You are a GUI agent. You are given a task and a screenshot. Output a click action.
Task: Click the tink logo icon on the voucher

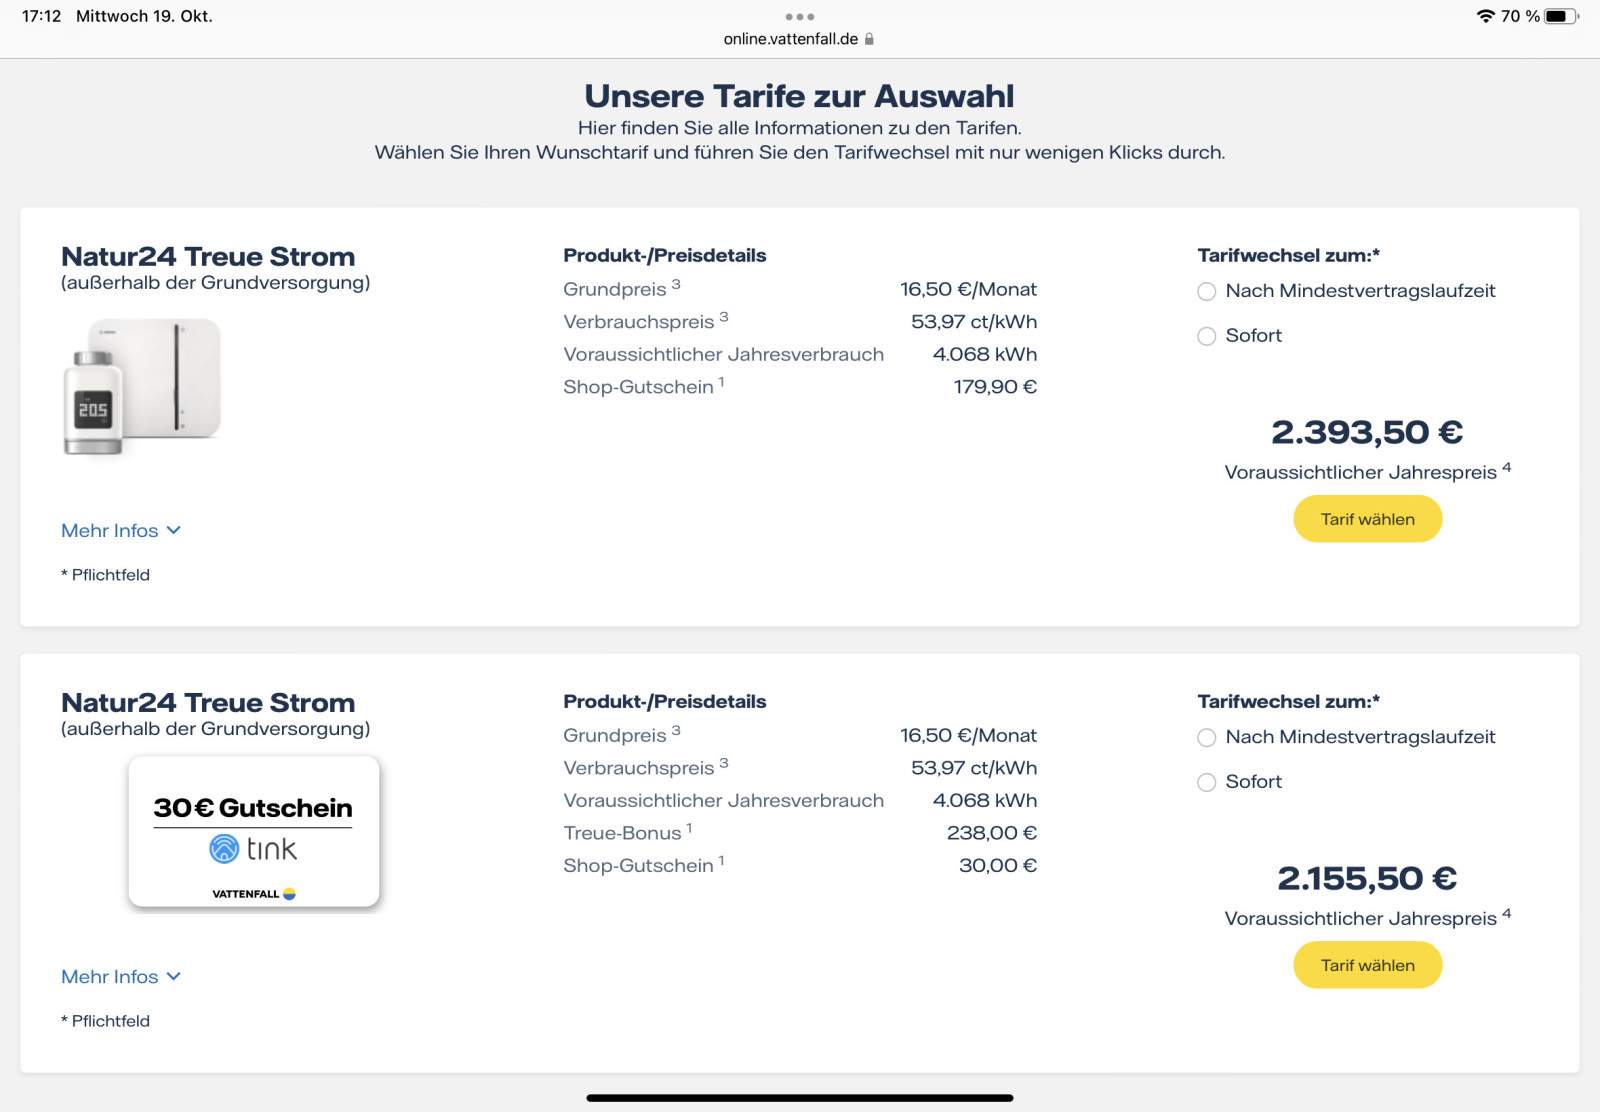(224, 849)
